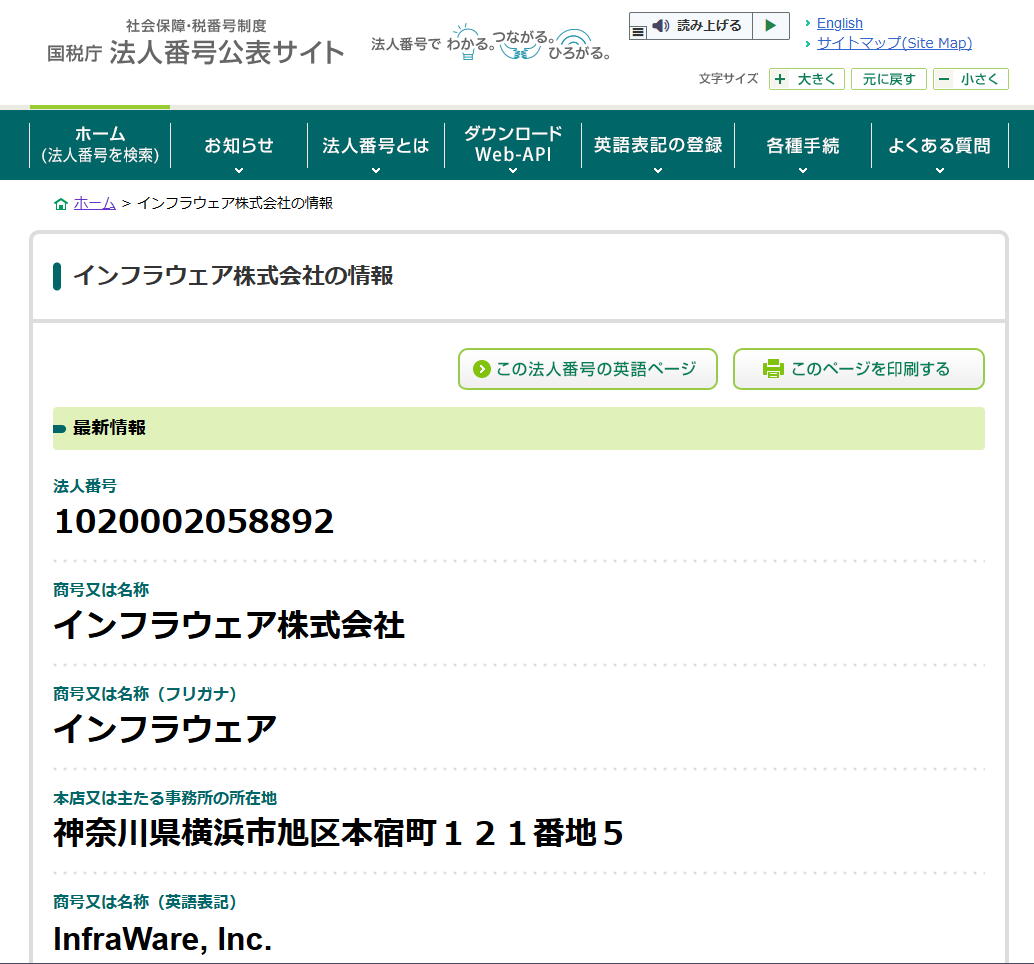The height and width of the screenshot is (964, 1034).
Task: Click the furigana value インフラウェア
Action: (x=165, y=729)
